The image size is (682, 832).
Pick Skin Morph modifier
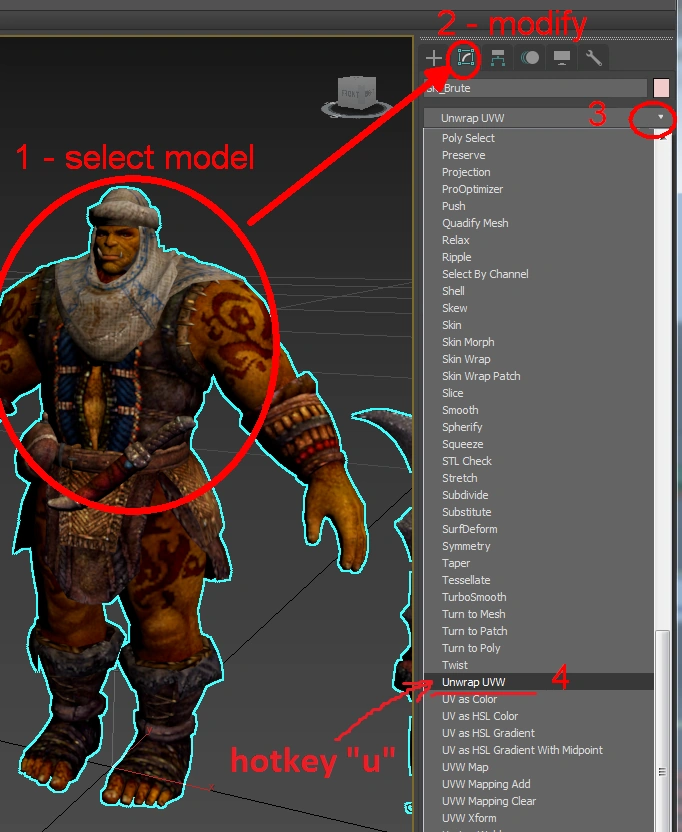468,342
